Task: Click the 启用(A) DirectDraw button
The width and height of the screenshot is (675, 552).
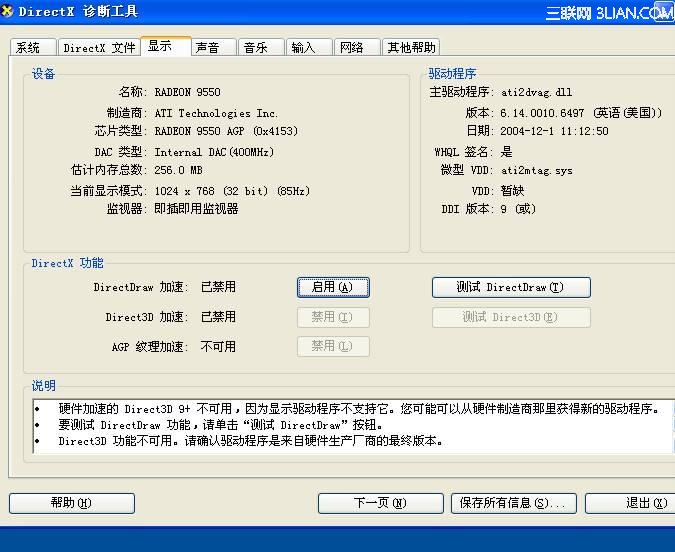Action: [x=333, y=287]
